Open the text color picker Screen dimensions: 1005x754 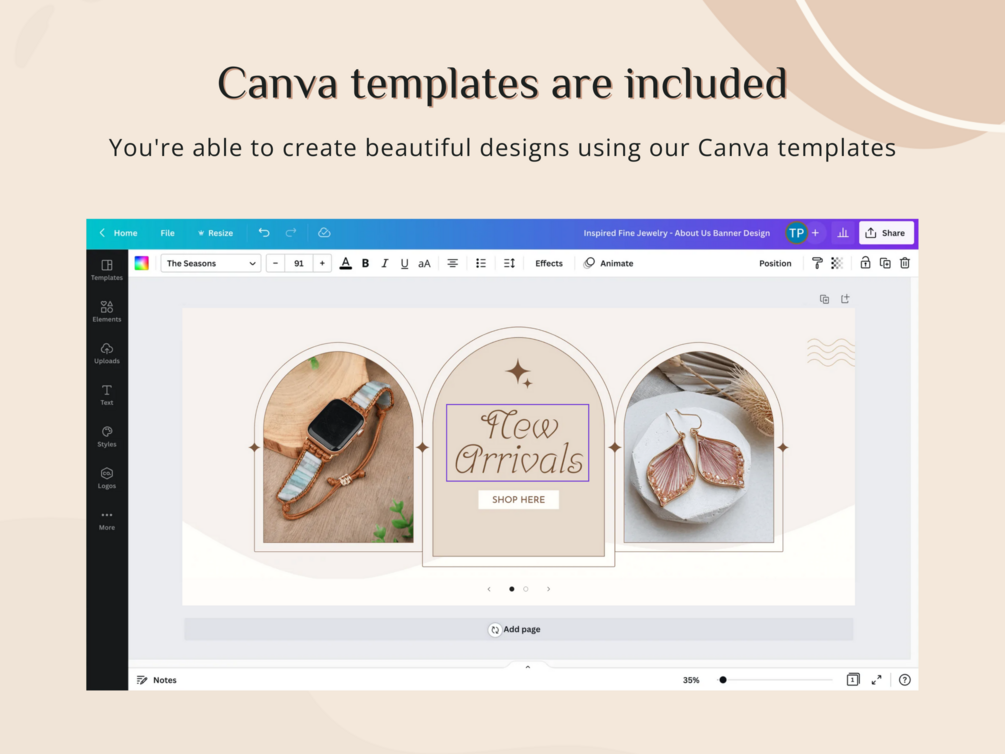point(345,263)
